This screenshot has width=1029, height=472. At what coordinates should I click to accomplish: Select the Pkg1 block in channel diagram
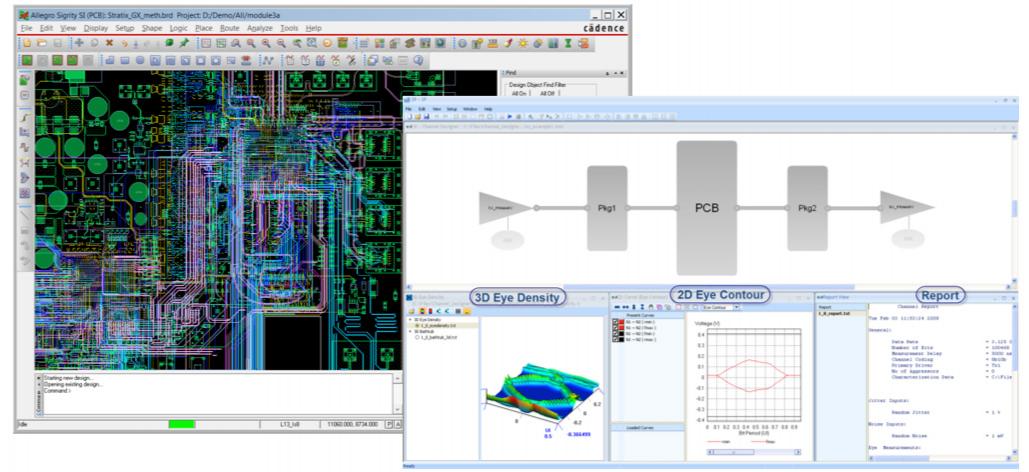607,208
